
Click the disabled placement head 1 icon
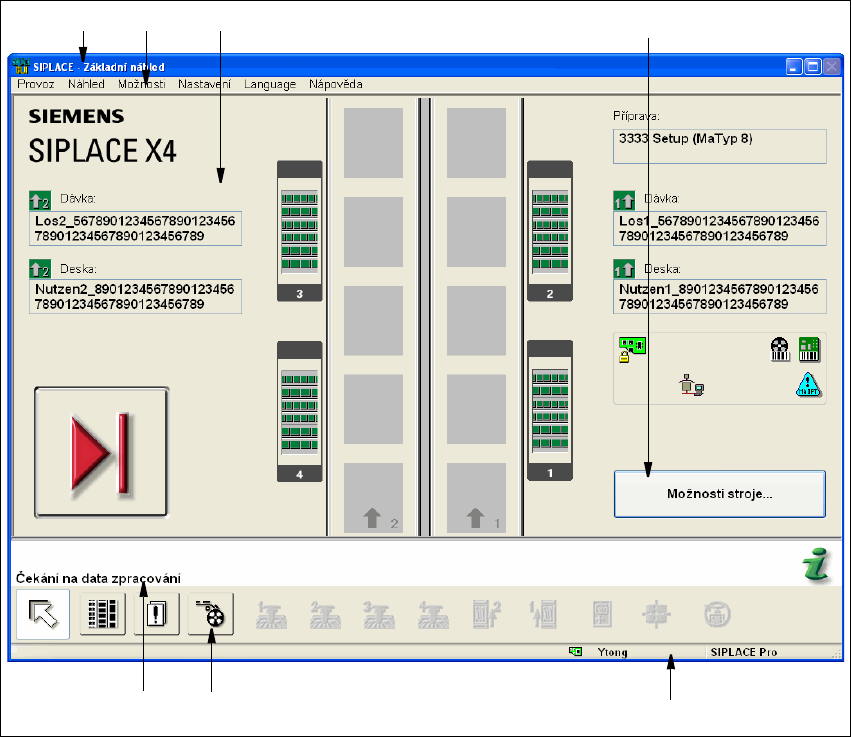coord(270,615)
